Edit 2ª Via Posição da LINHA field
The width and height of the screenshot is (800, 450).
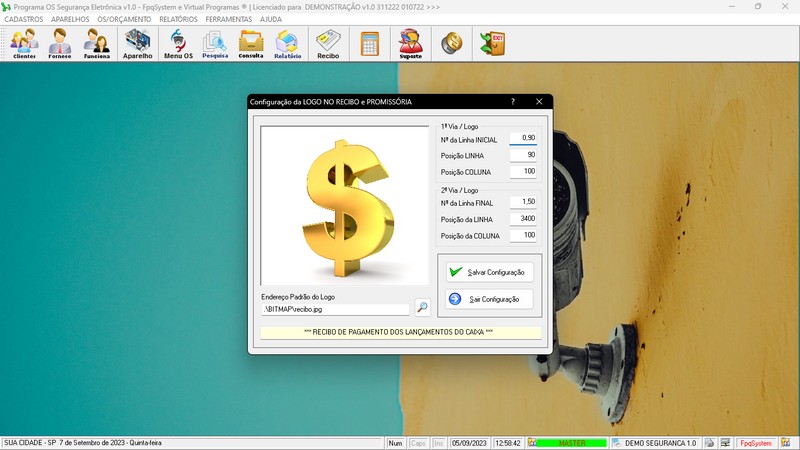523,219
